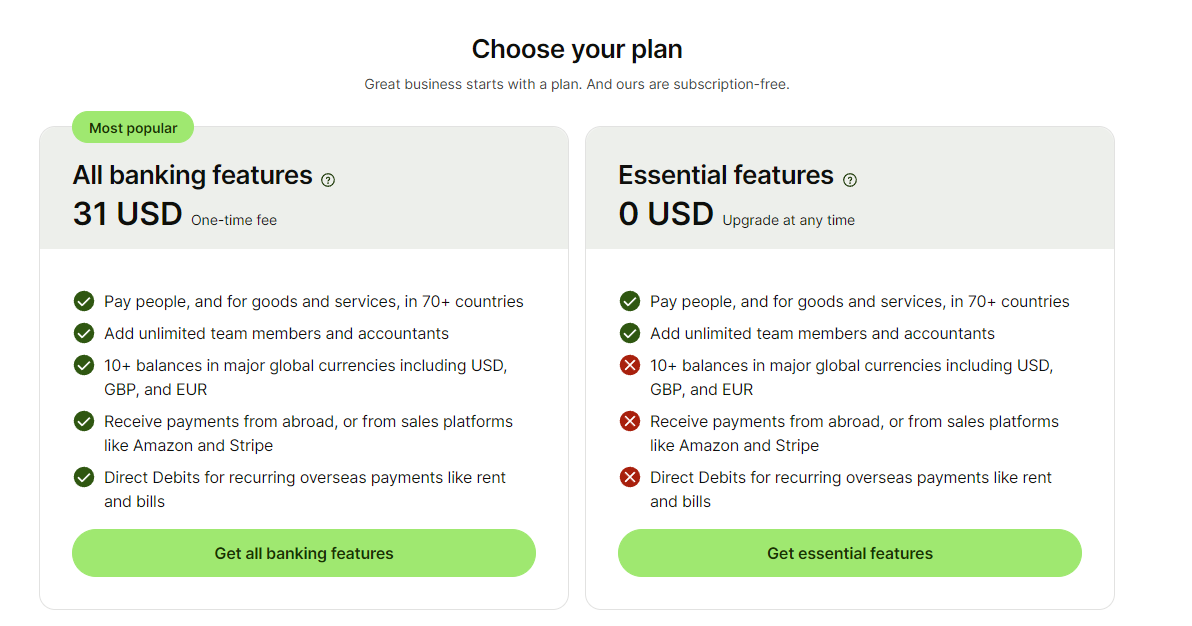This screenshot has height=626, width=1192.
Task: Click red cross for 10+ balances in Essential plan
Action: coord(630,365)
